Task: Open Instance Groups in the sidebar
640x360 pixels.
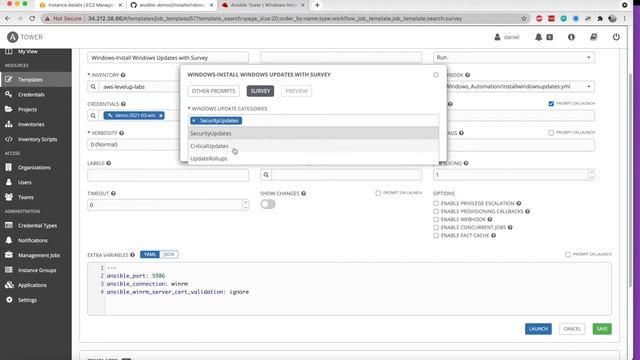Action: click(36, 270)
